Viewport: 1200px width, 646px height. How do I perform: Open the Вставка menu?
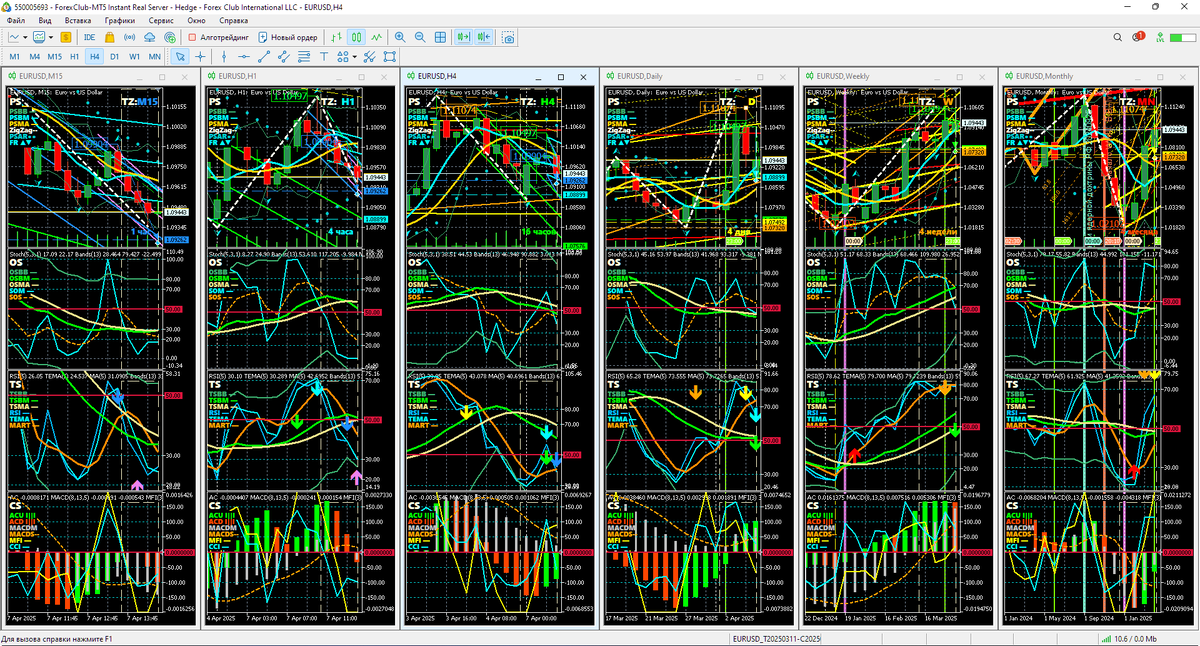tap(77, 20)
